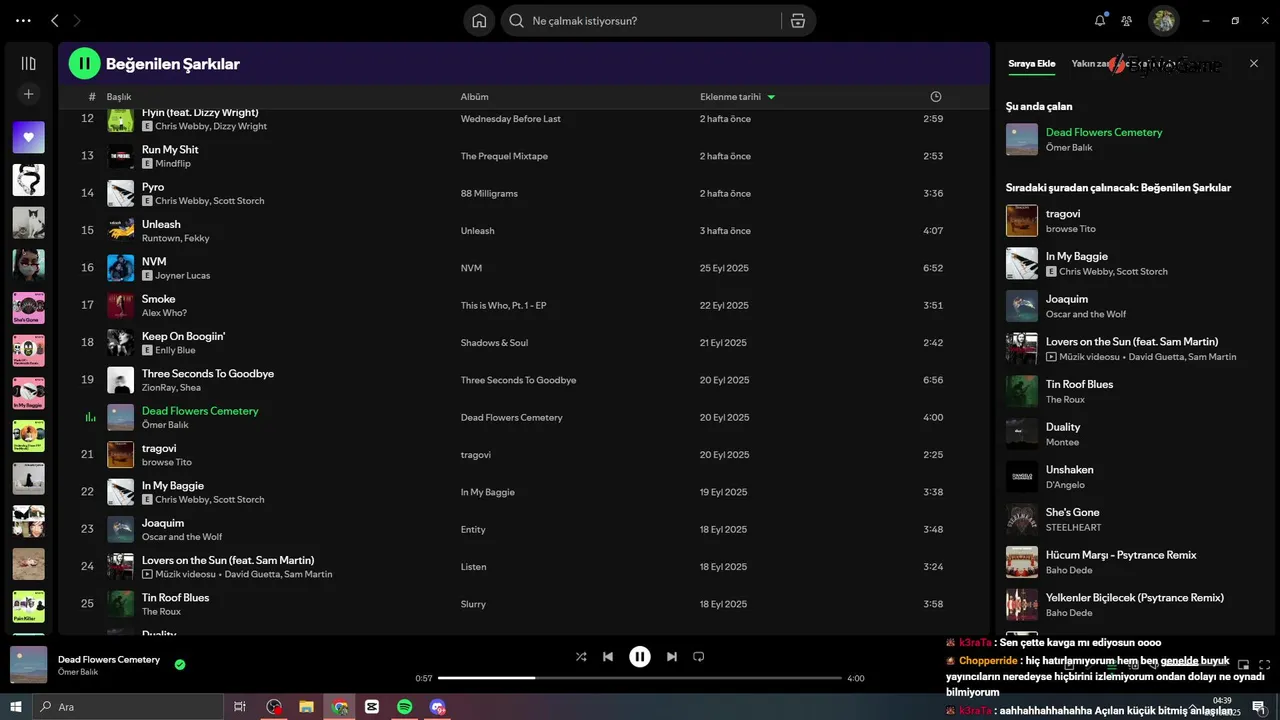Open Dead Flowers Cemetery in the now playing queue
Image resolution: width=1280 pixels, height=720 pixels.
(x=1104, y=132)
